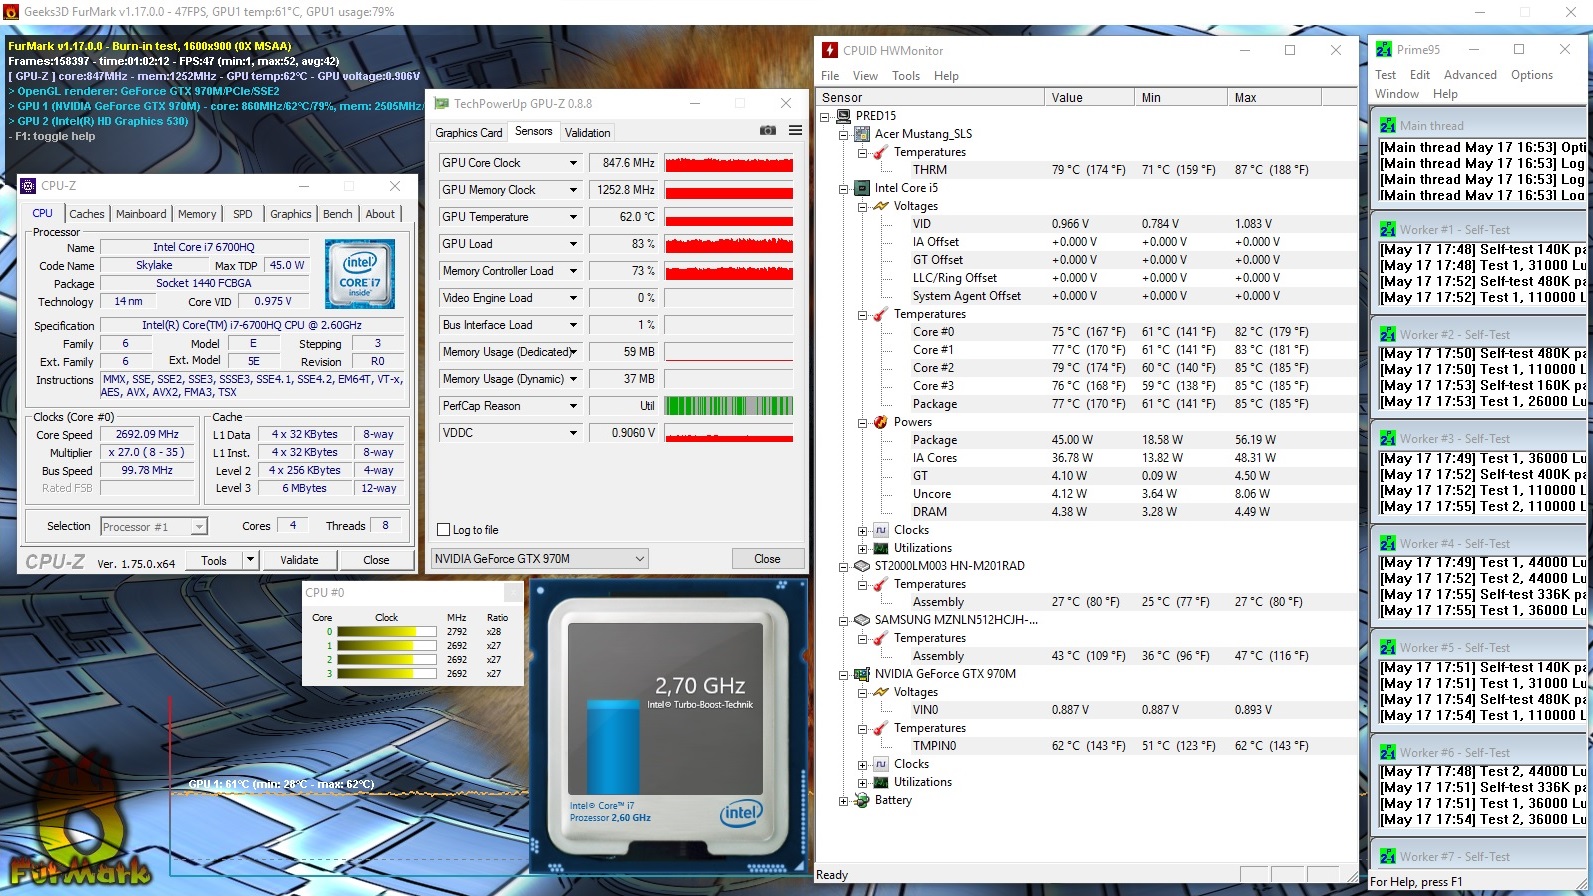Image resolution: width=1593 pixels, height=896 pixels.
Task: Click Core 0 clock bar in gadget
Action: coord(387,632)
